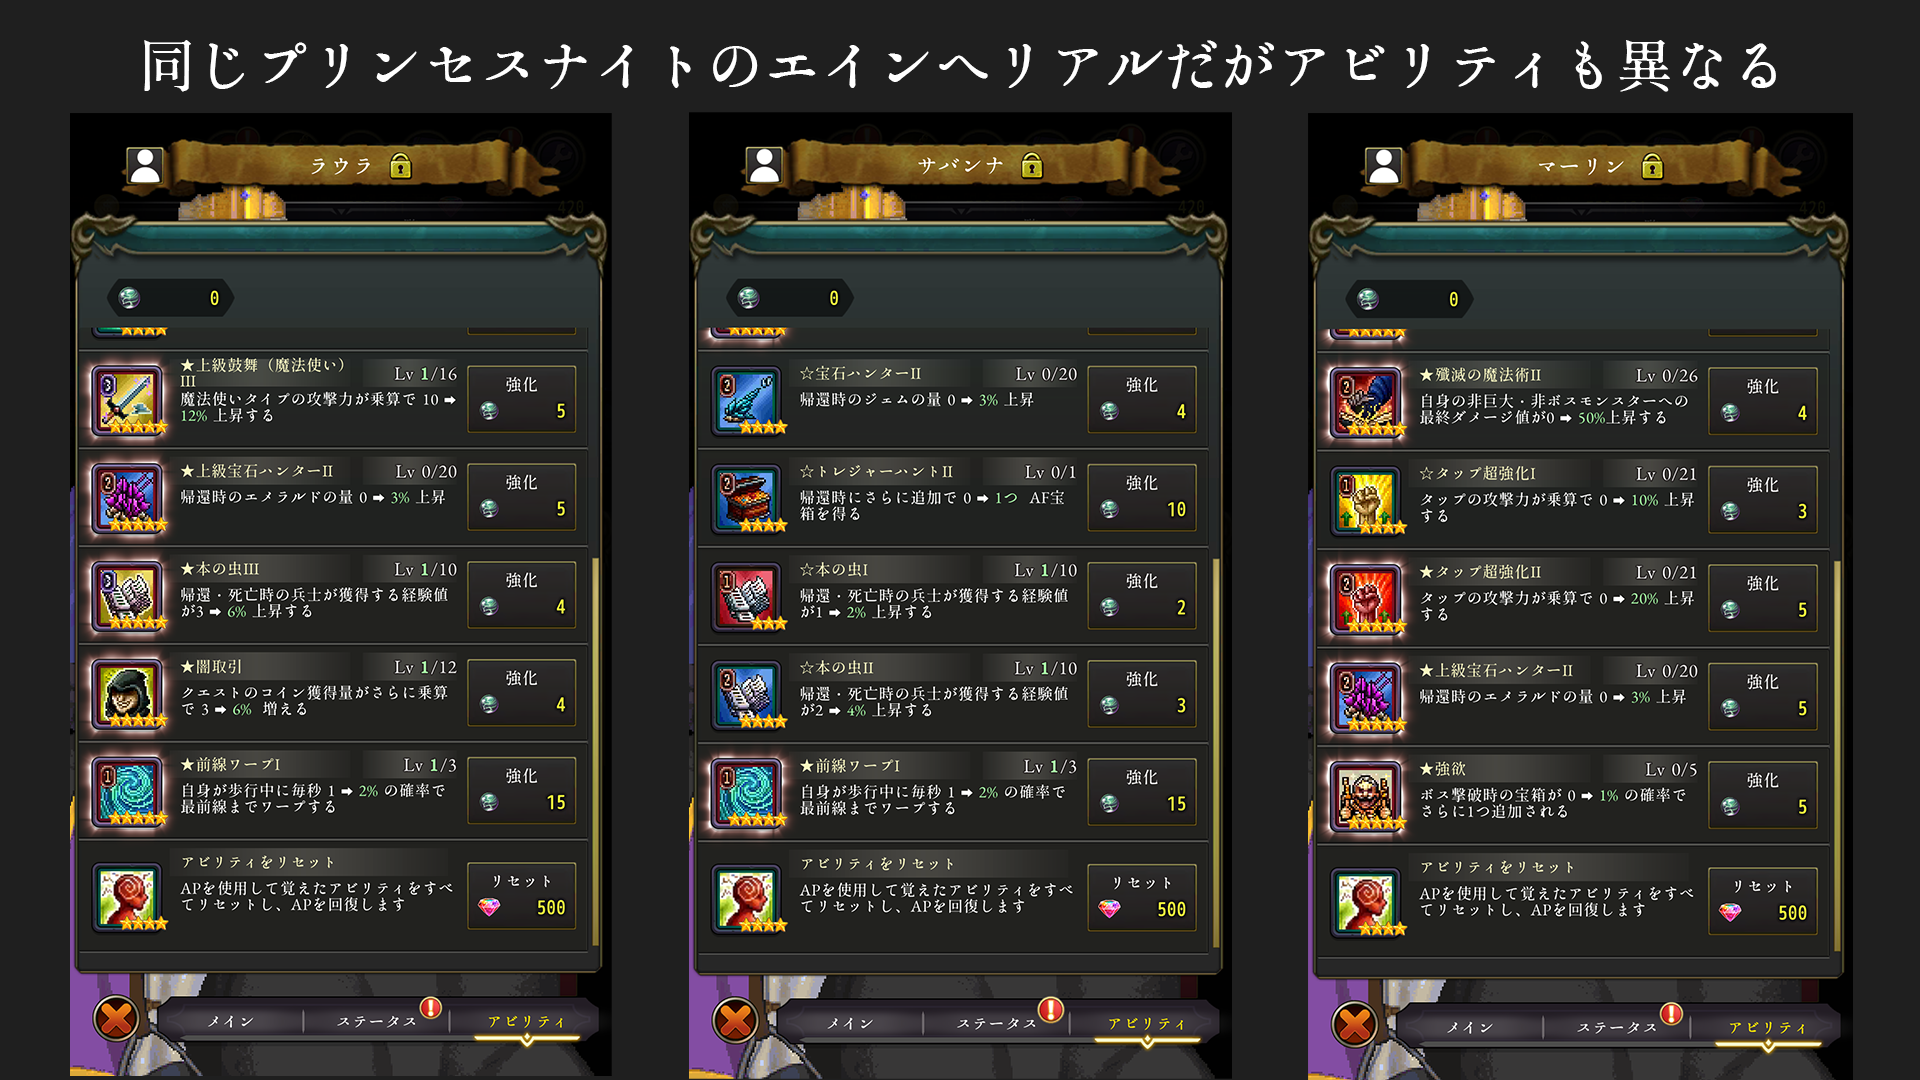1920x1080 pixels.
Task: Toggle the lock icon beside マーリン
Action: [1652, 166]
